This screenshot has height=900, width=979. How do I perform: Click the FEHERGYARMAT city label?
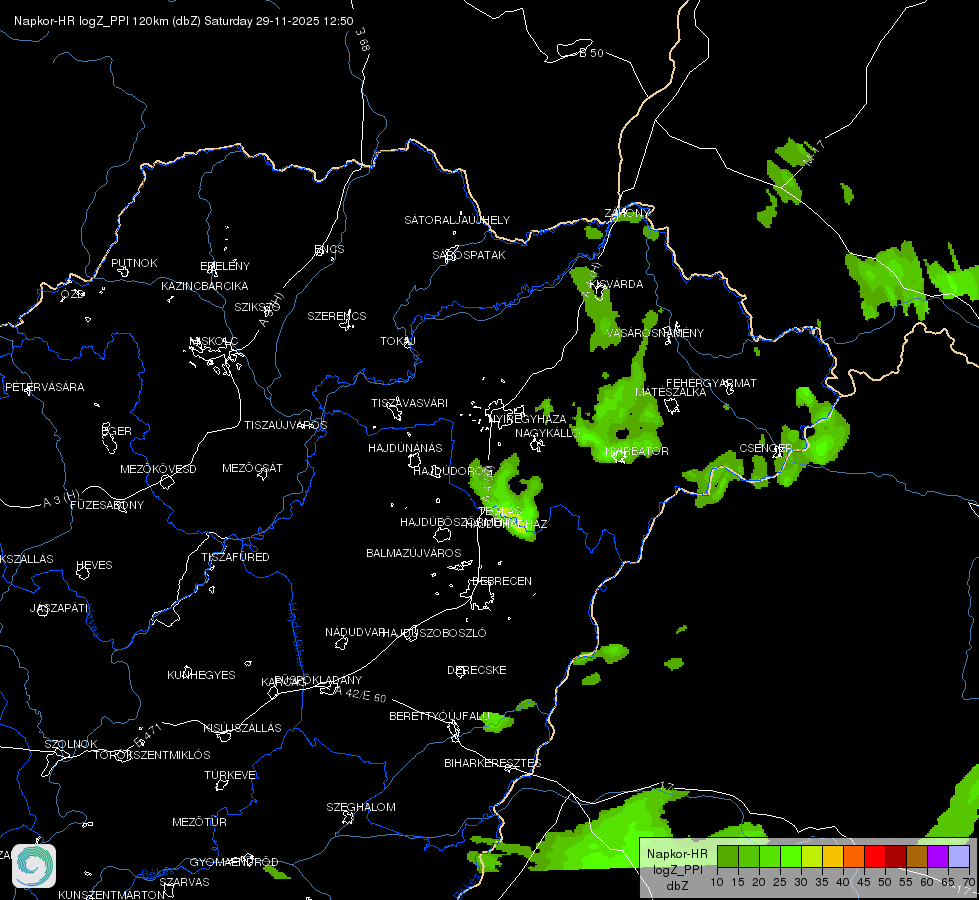pyautogui.click(x=711, y=383)
